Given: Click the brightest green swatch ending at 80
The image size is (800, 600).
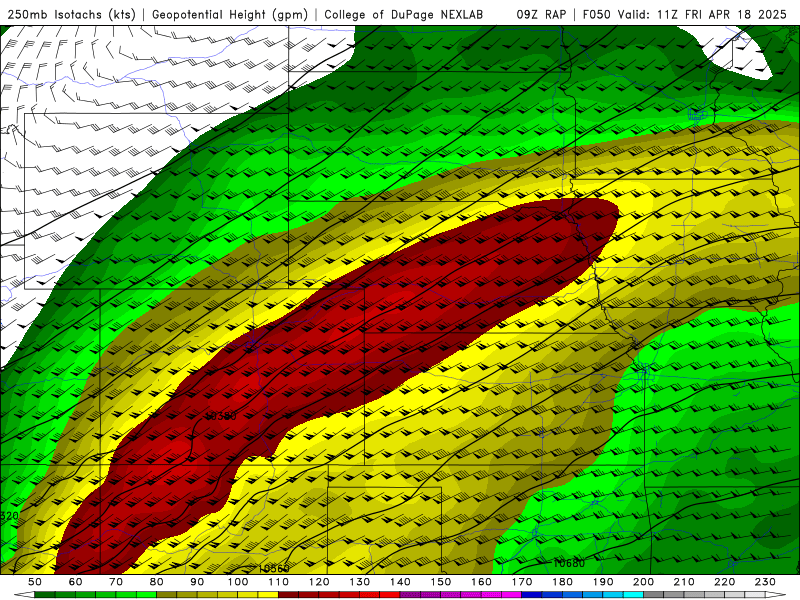Looking at the screenshot, I should (146, 595).
